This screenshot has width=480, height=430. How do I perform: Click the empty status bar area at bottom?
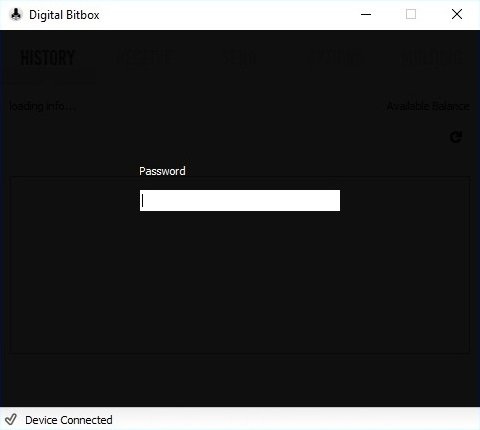293,419
